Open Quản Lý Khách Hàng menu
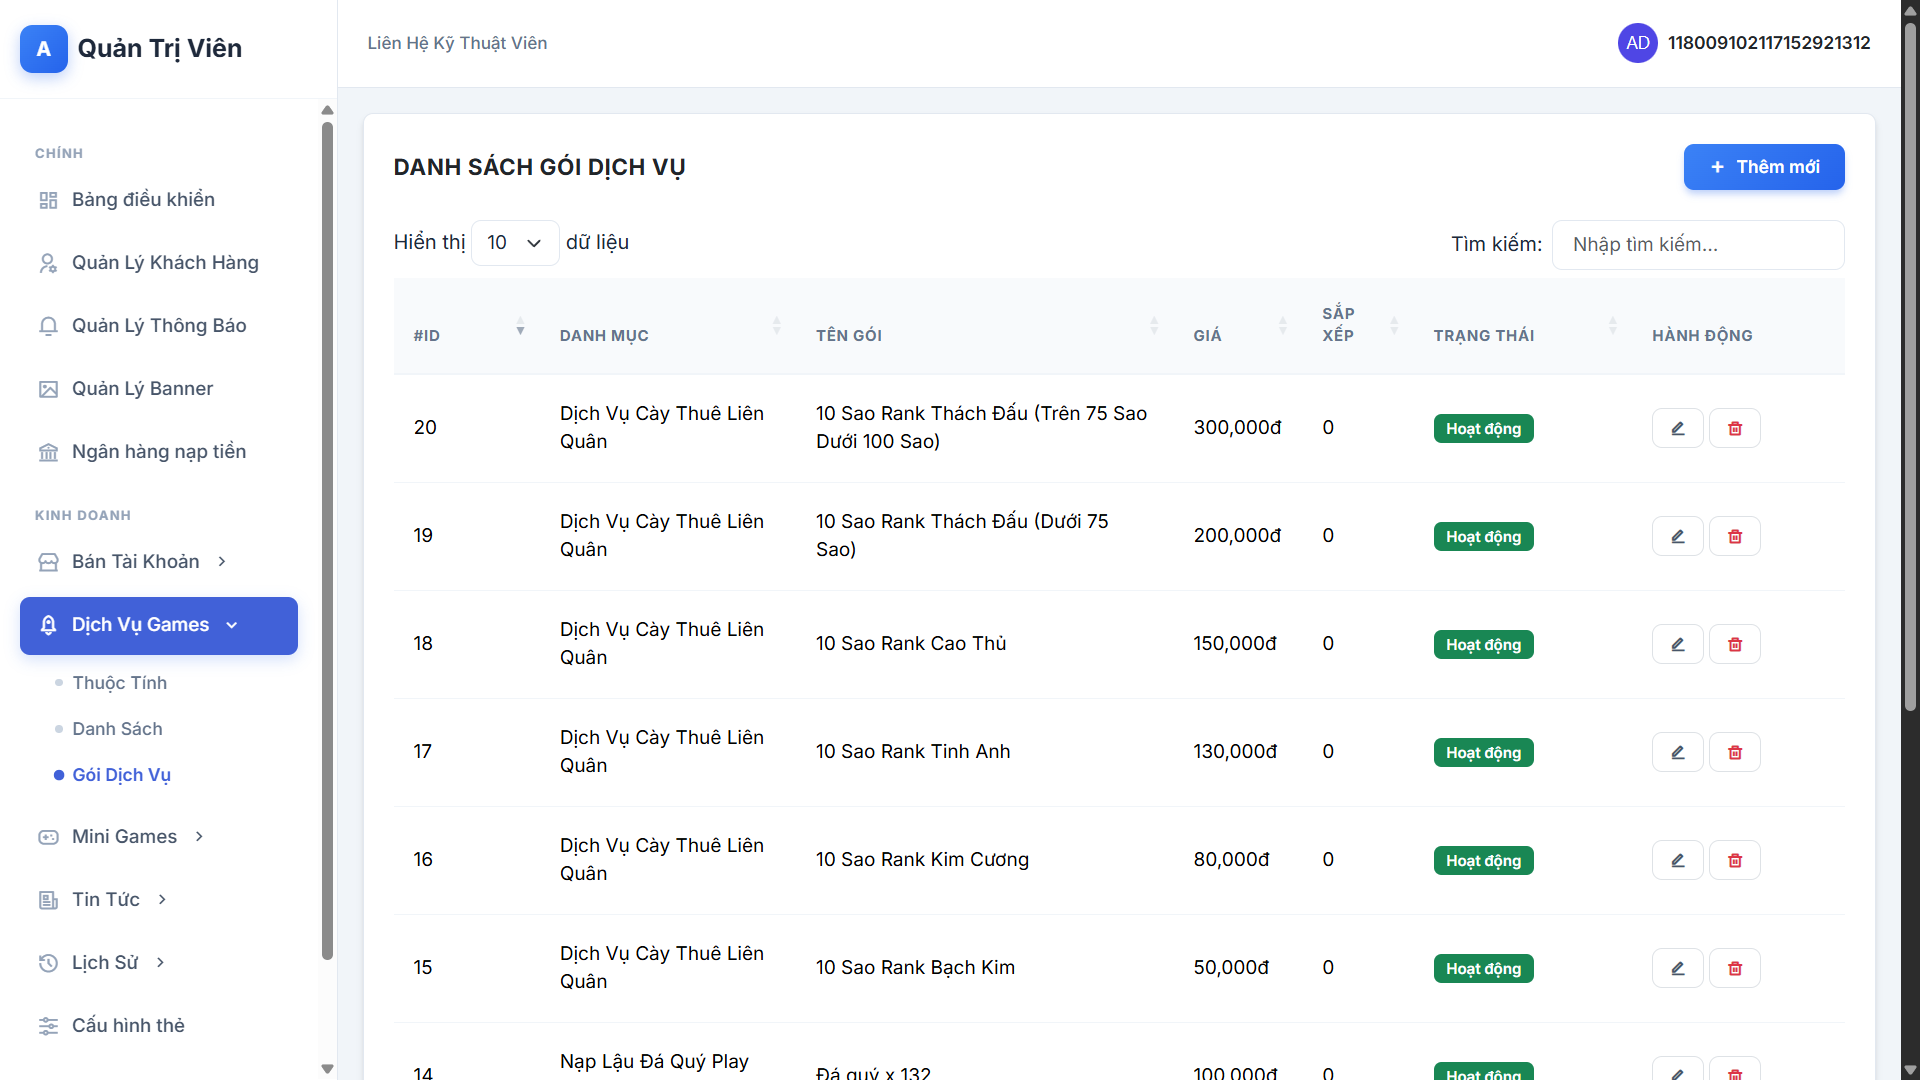 [165, 263]
